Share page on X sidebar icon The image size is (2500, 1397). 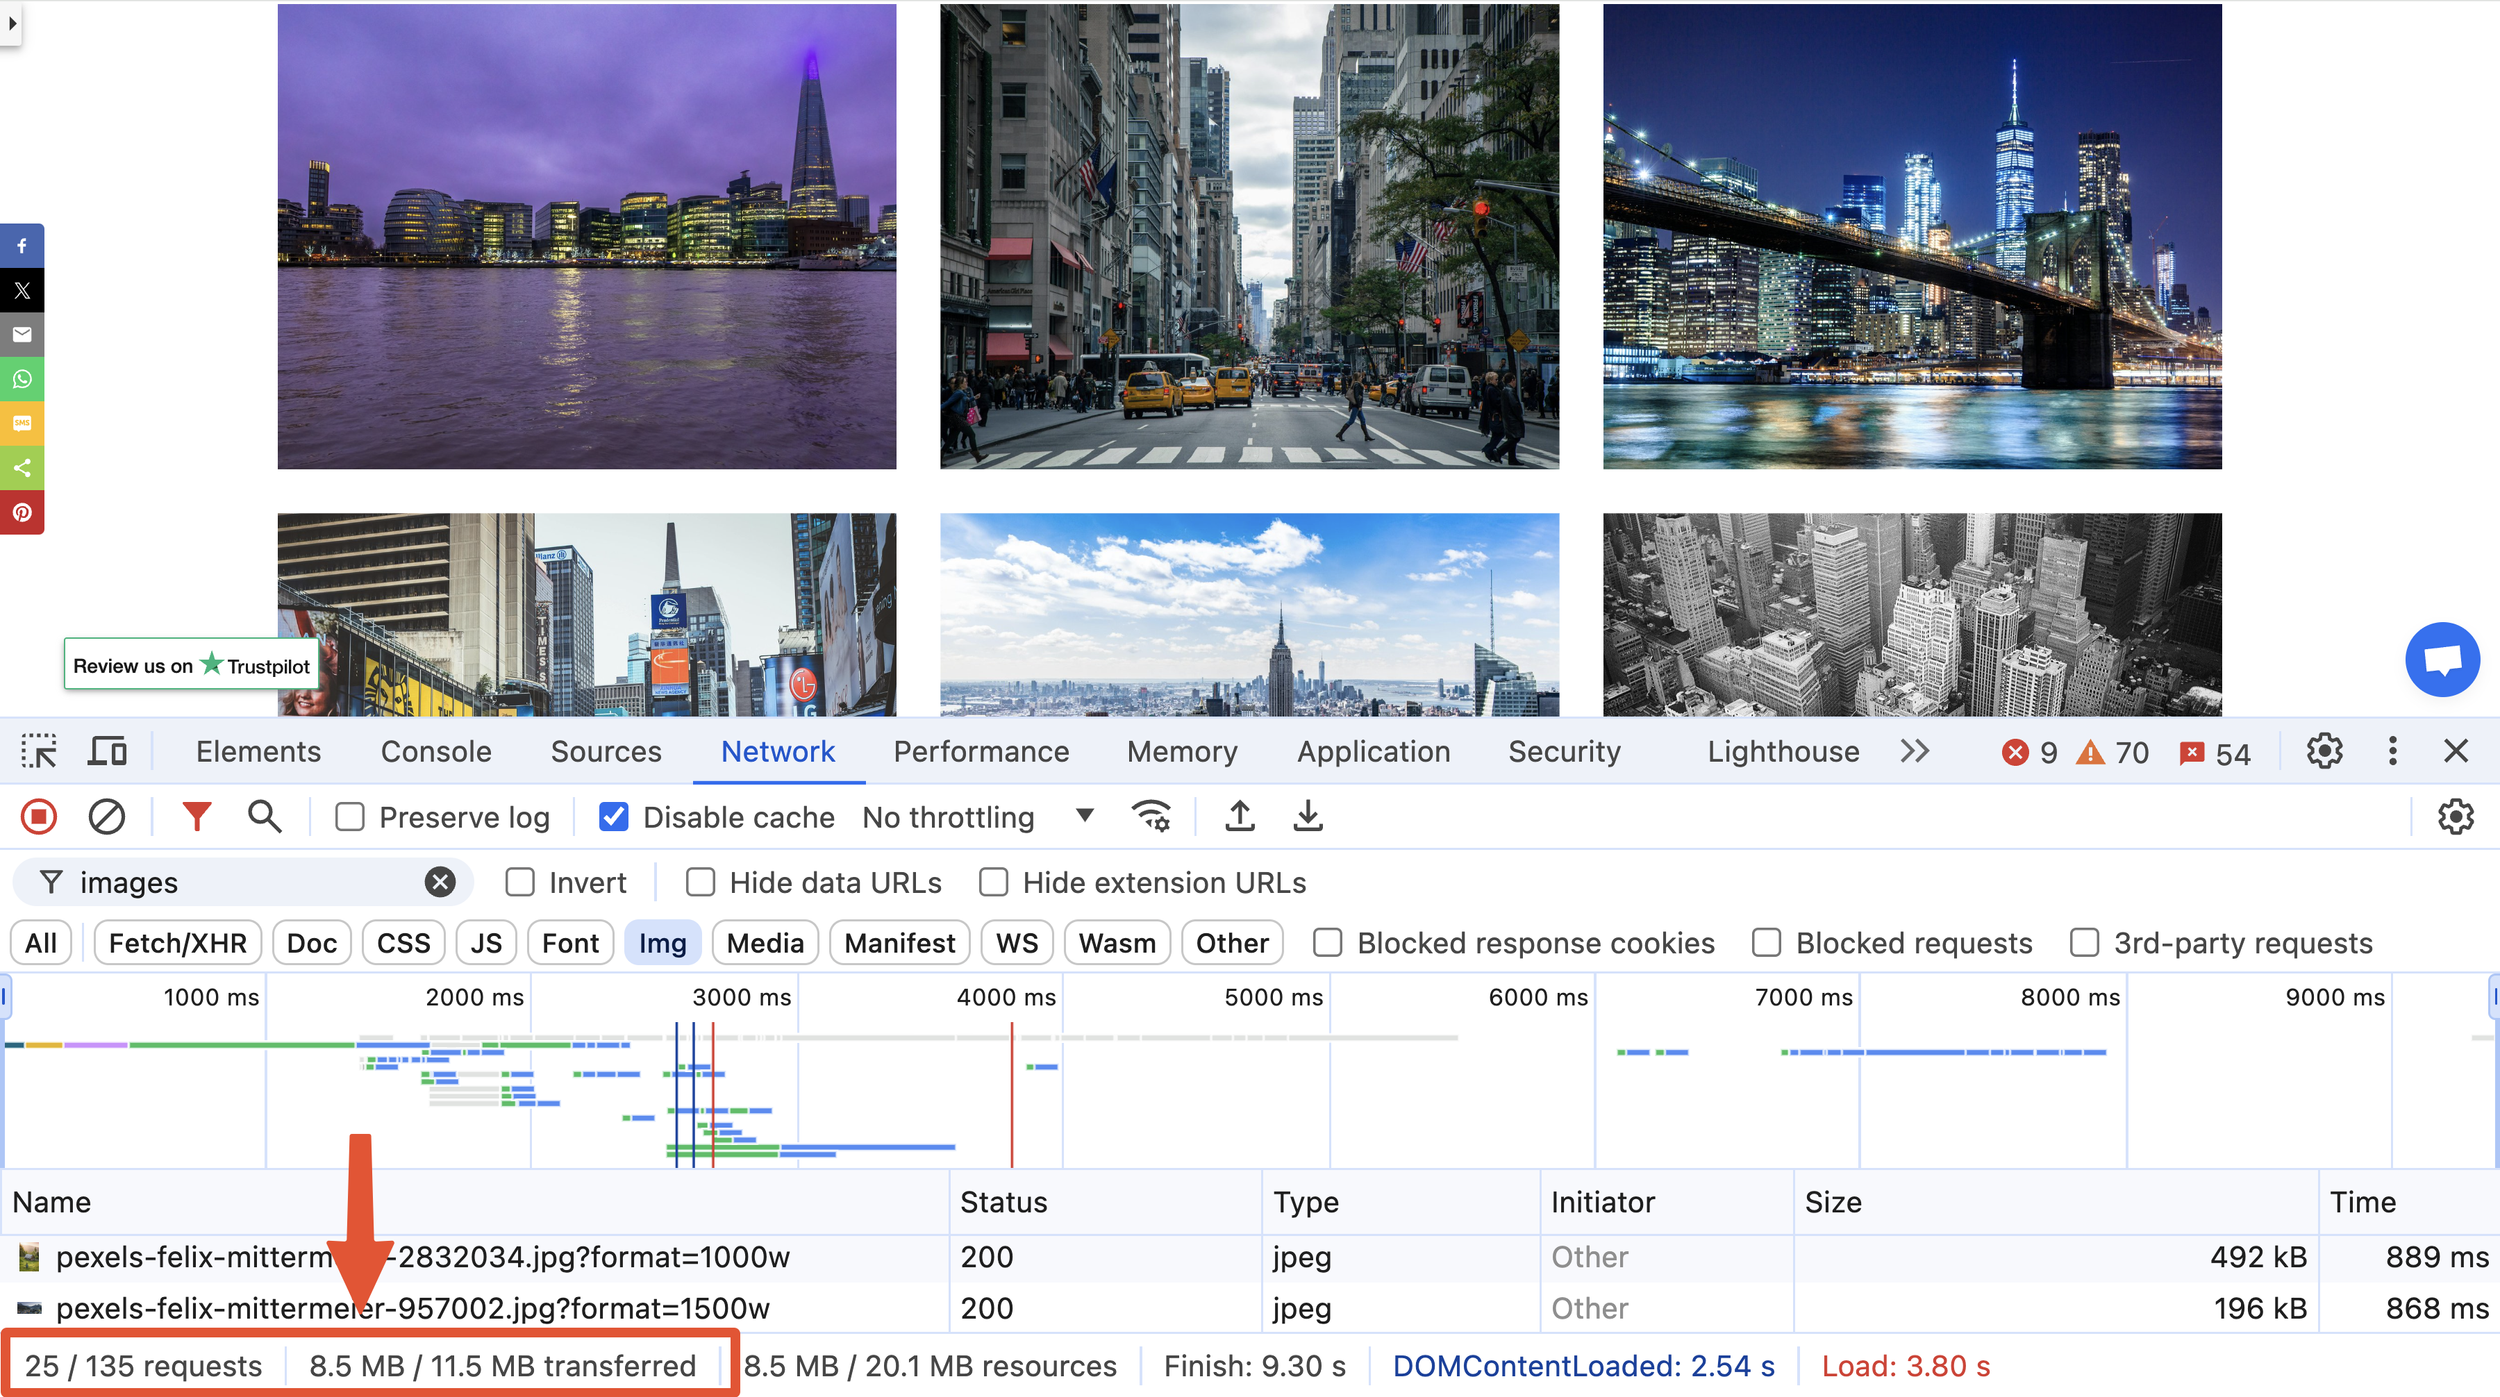click(x=22, y=291)
